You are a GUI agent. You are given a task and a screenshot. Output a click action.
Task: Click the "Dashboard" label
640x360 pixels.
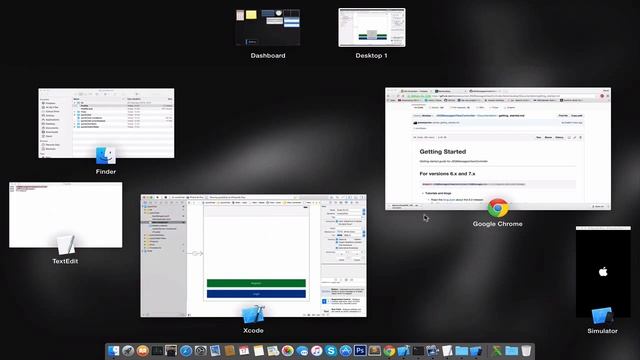coord(268,56)
